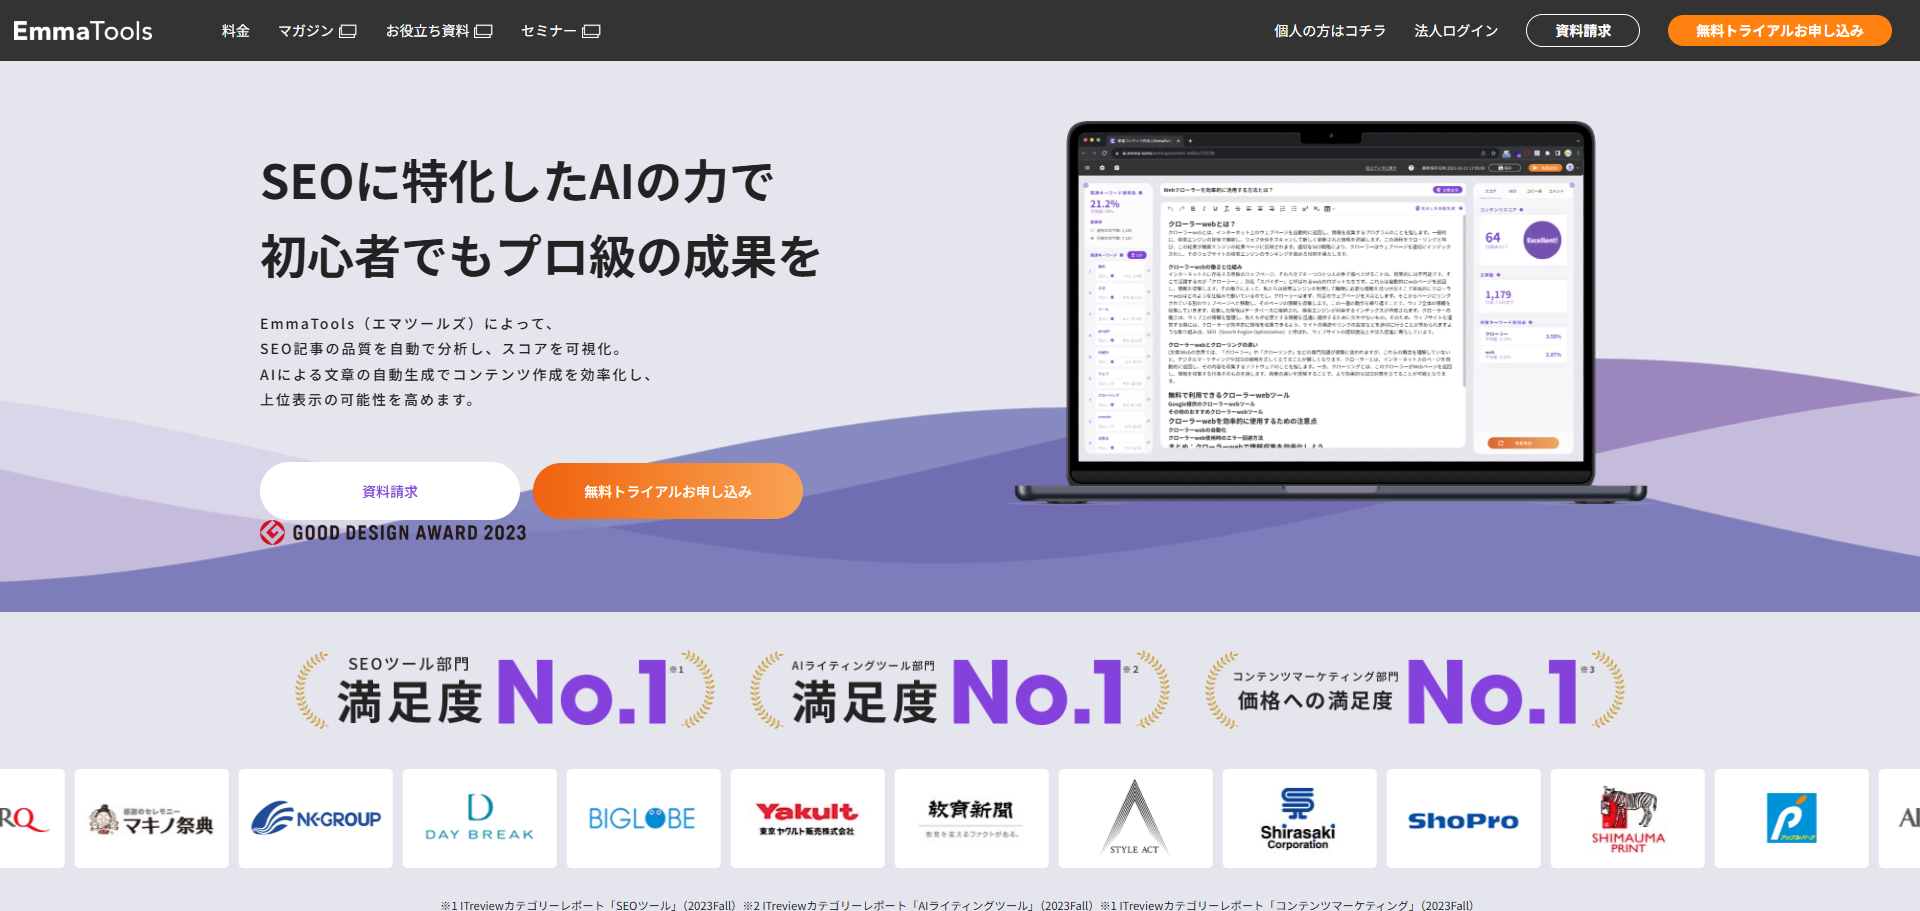Click the EmmaTools logo
Image resolution: width=1920 pixels, height=911 pixels.
(x=83, y=31)
